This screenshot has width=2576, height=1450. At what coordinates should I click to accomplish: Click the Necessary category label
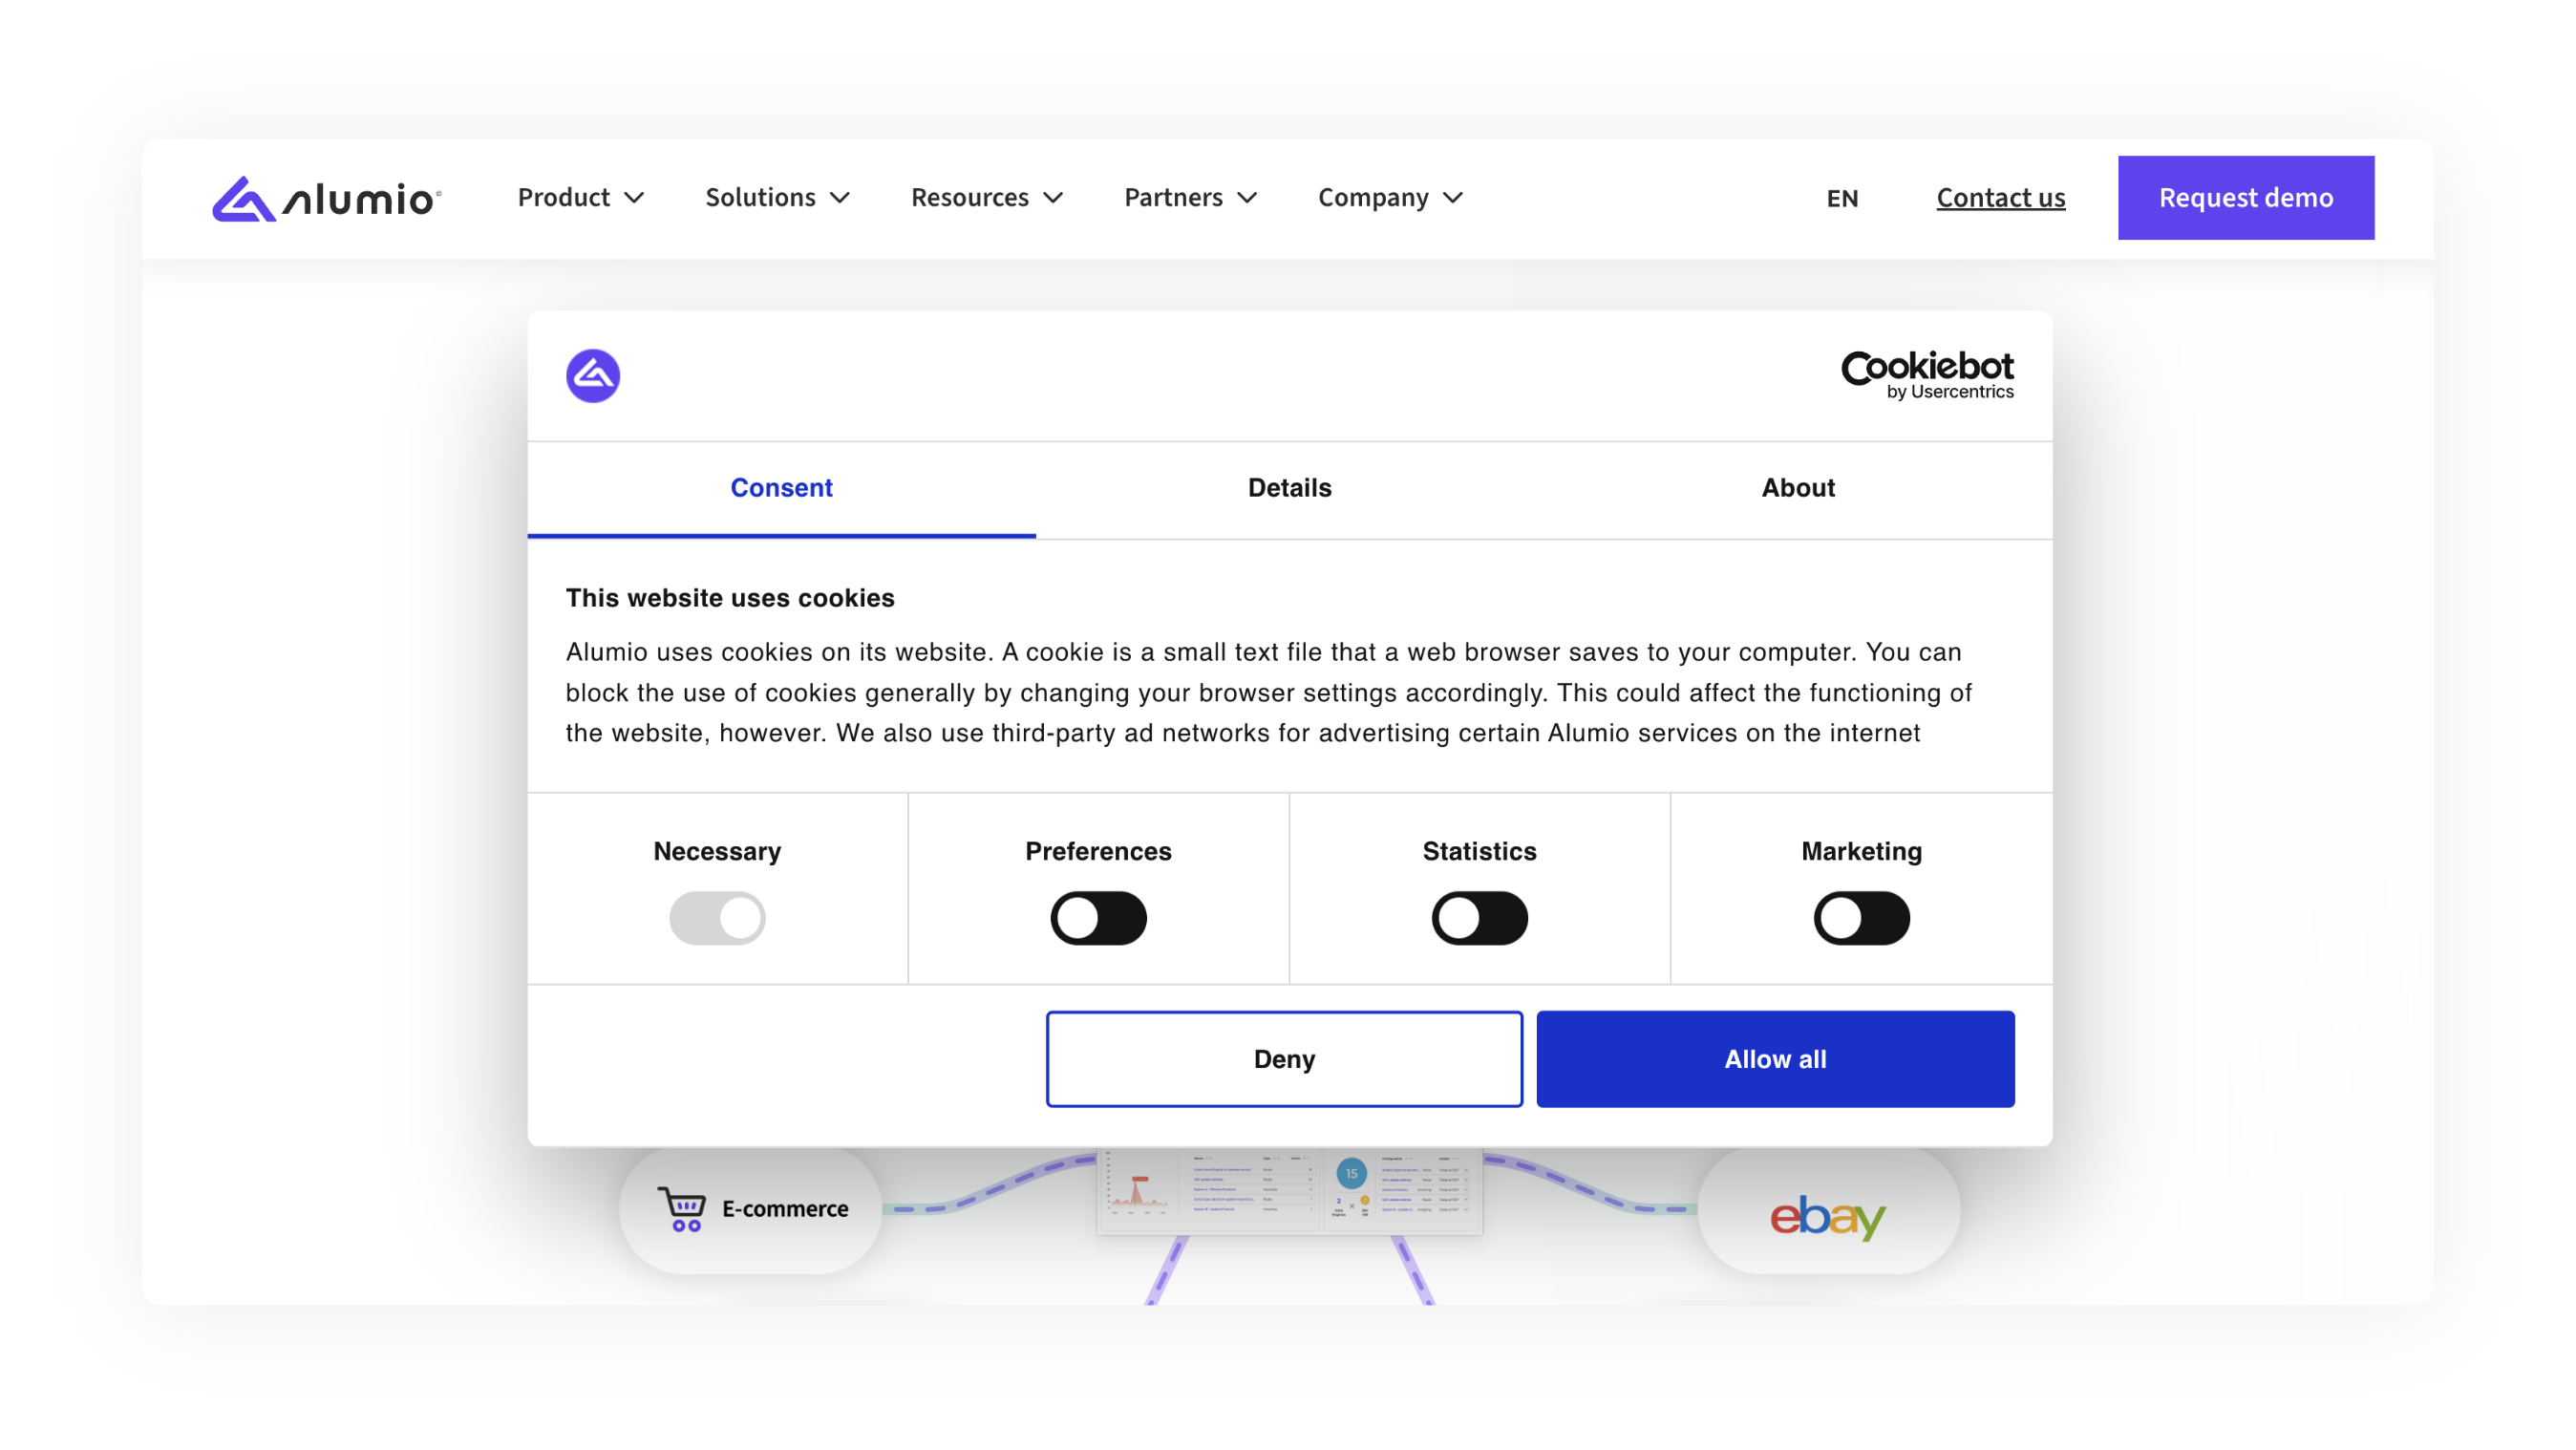[x=717, y=851]
